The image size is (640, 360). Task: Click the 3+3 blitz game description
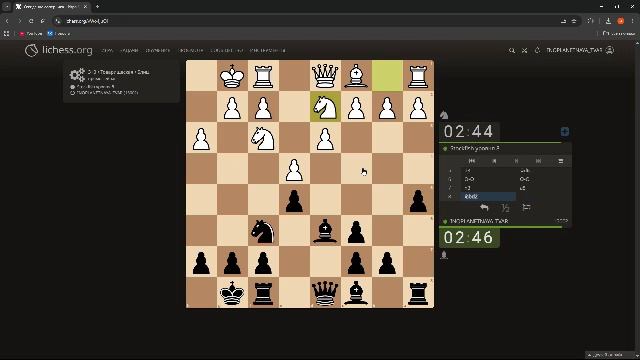click(119, 72)
